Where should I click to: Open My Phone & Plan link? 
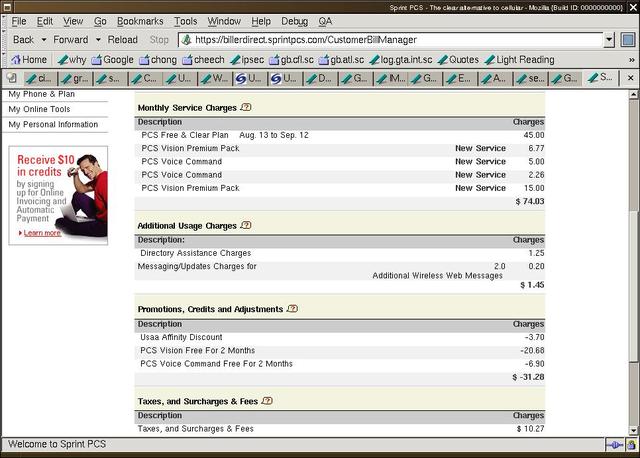point(42,94)
